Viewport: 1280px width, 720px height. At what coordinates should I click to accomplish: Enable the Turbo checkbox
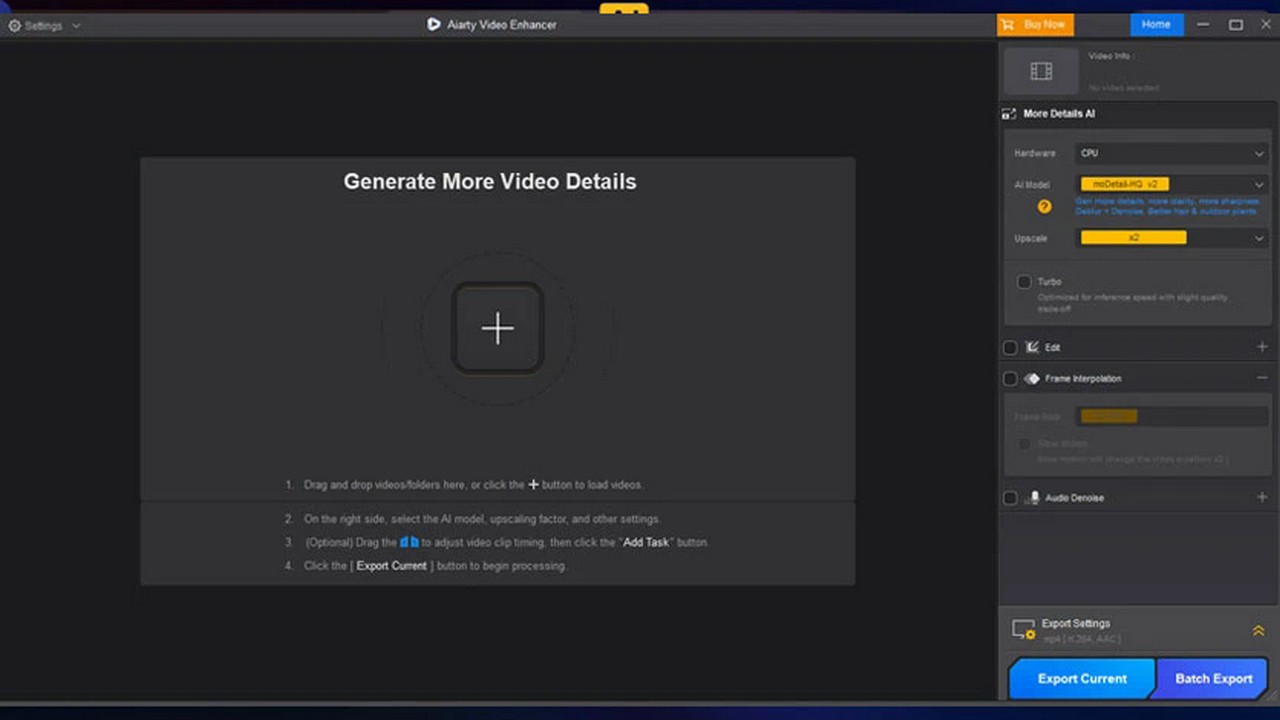[1024, 282]
